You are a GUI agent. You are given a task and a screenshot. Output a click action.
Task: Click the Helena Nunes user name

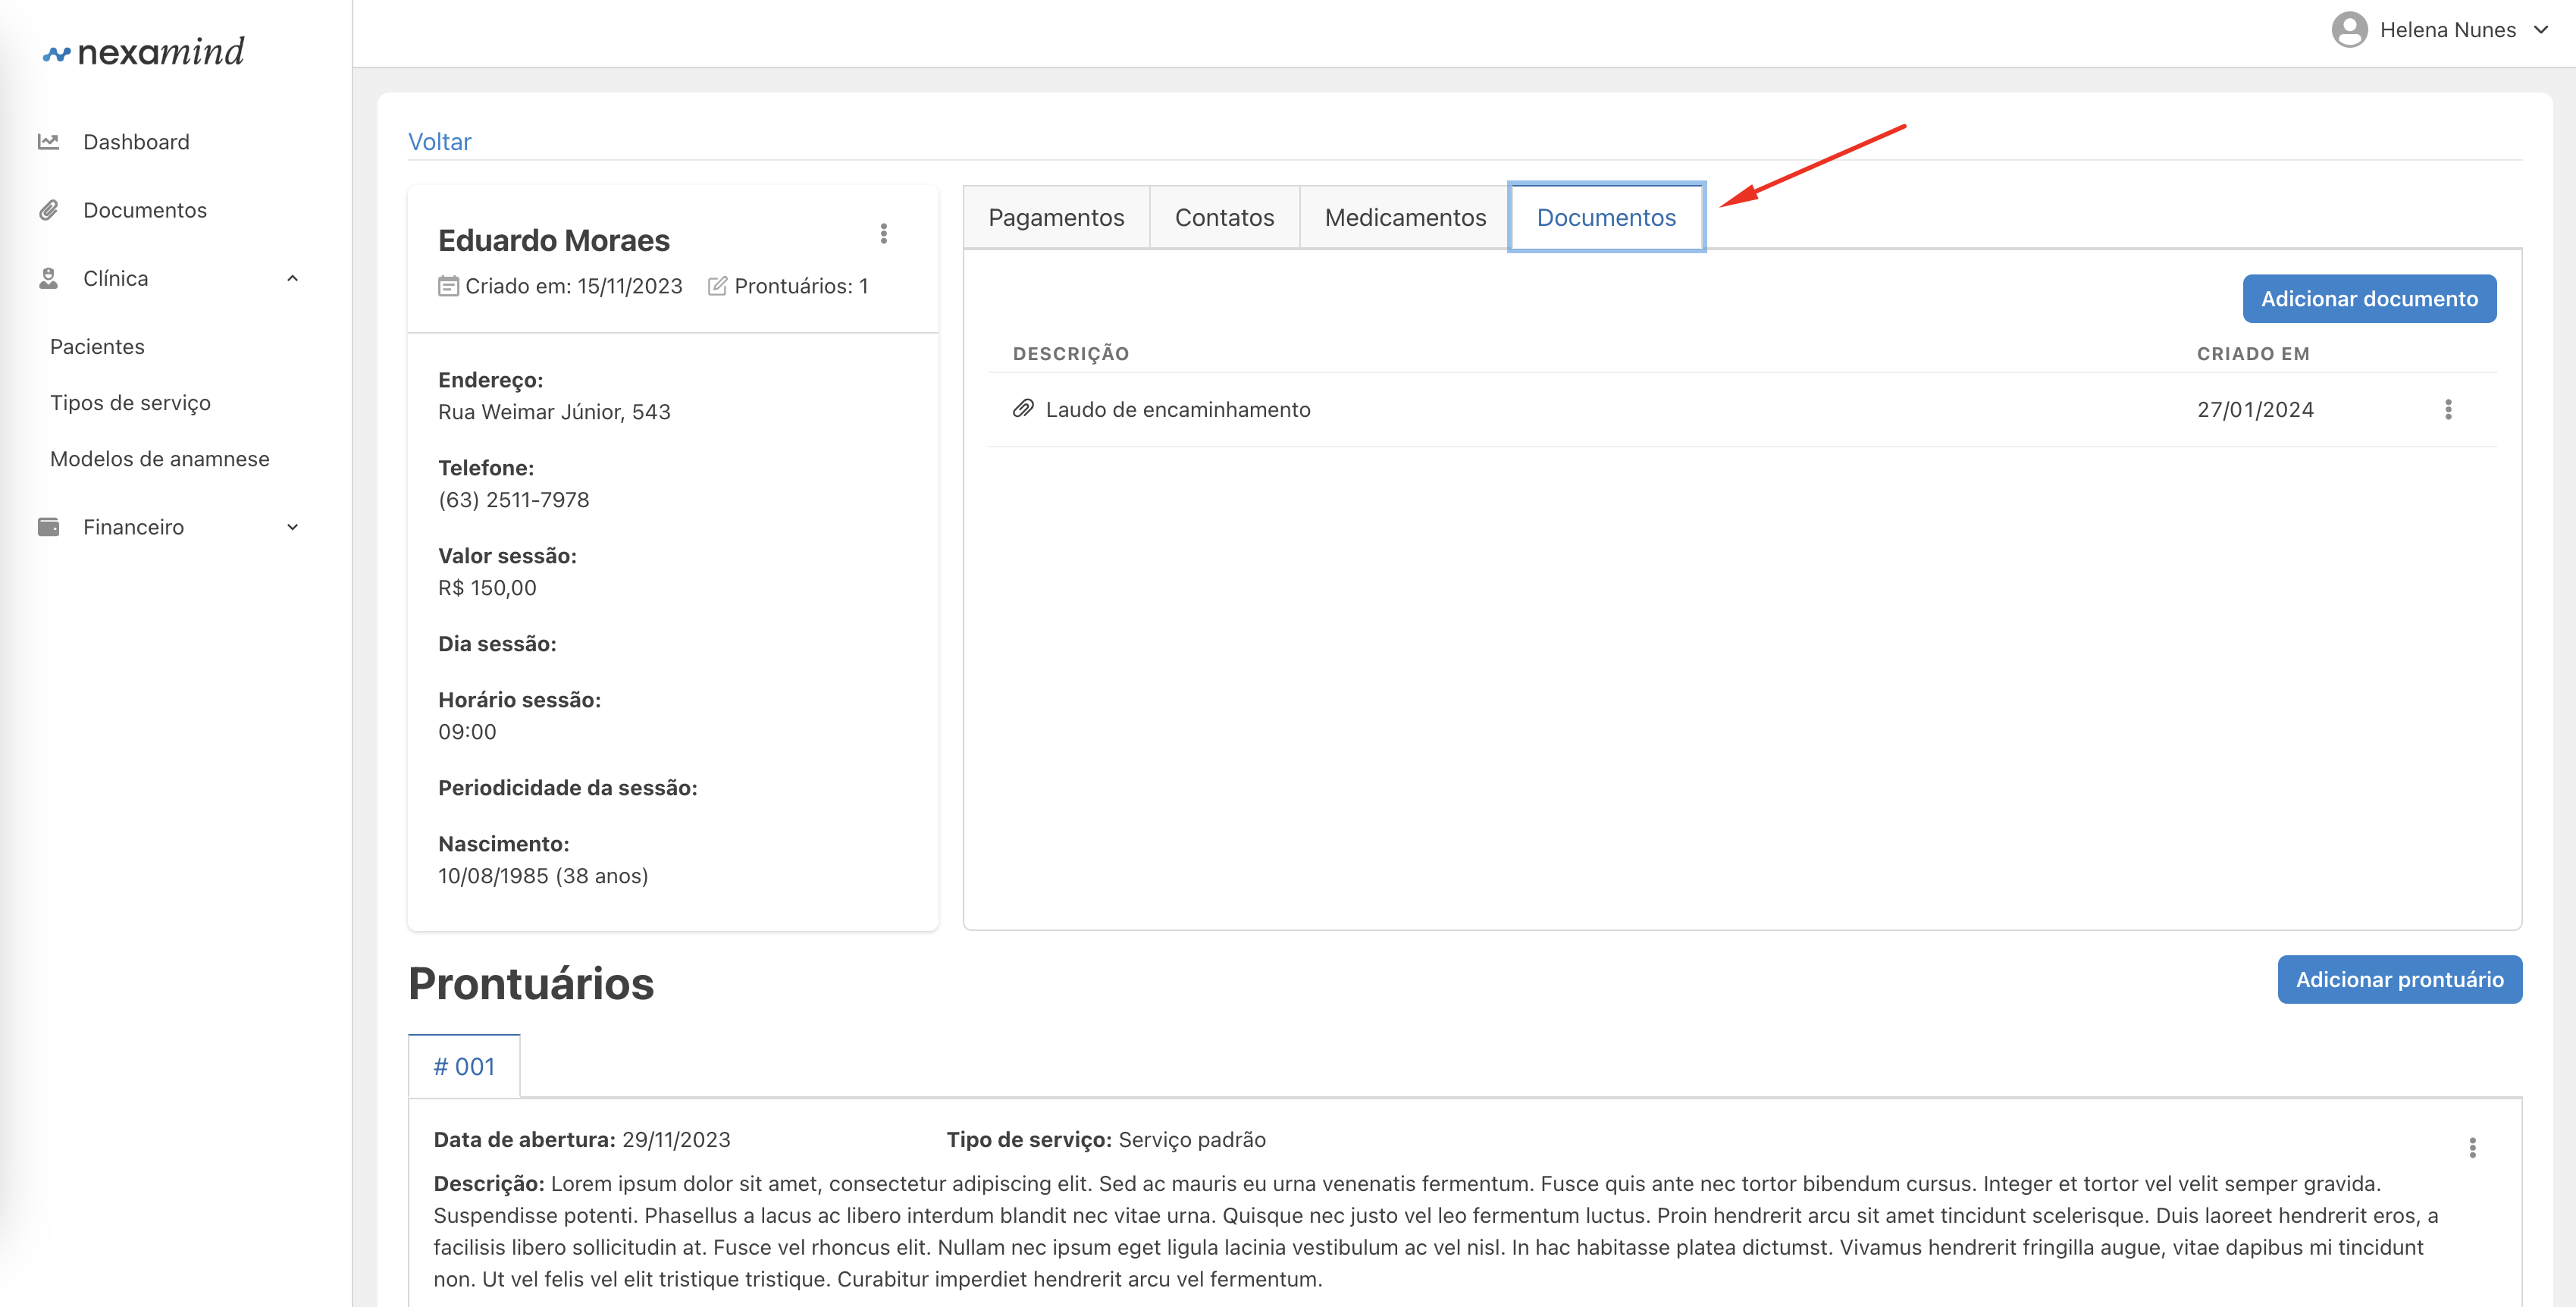point(2447,30)
